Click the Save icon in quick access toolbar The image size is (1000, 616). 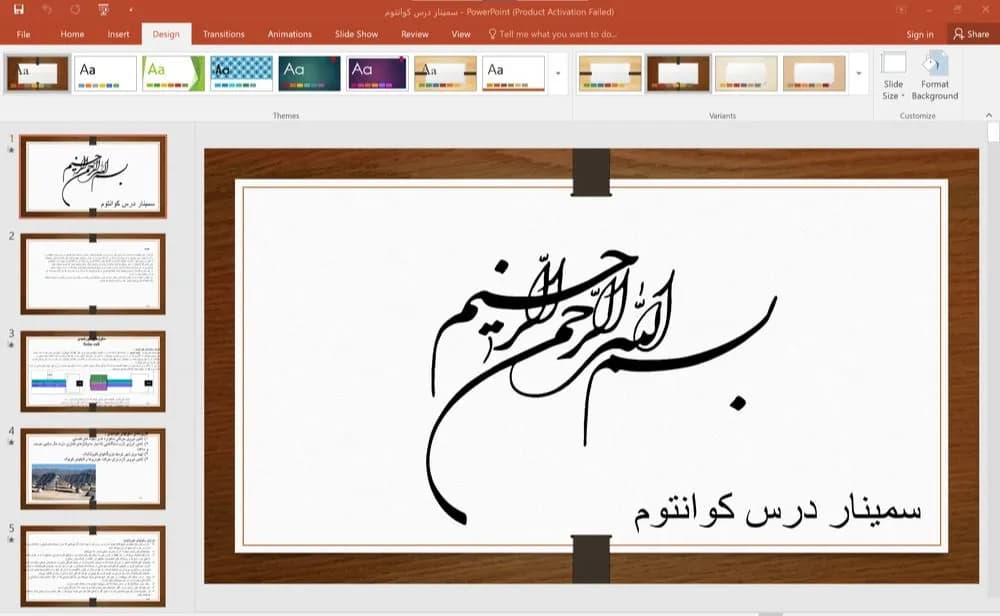[18, 10]
